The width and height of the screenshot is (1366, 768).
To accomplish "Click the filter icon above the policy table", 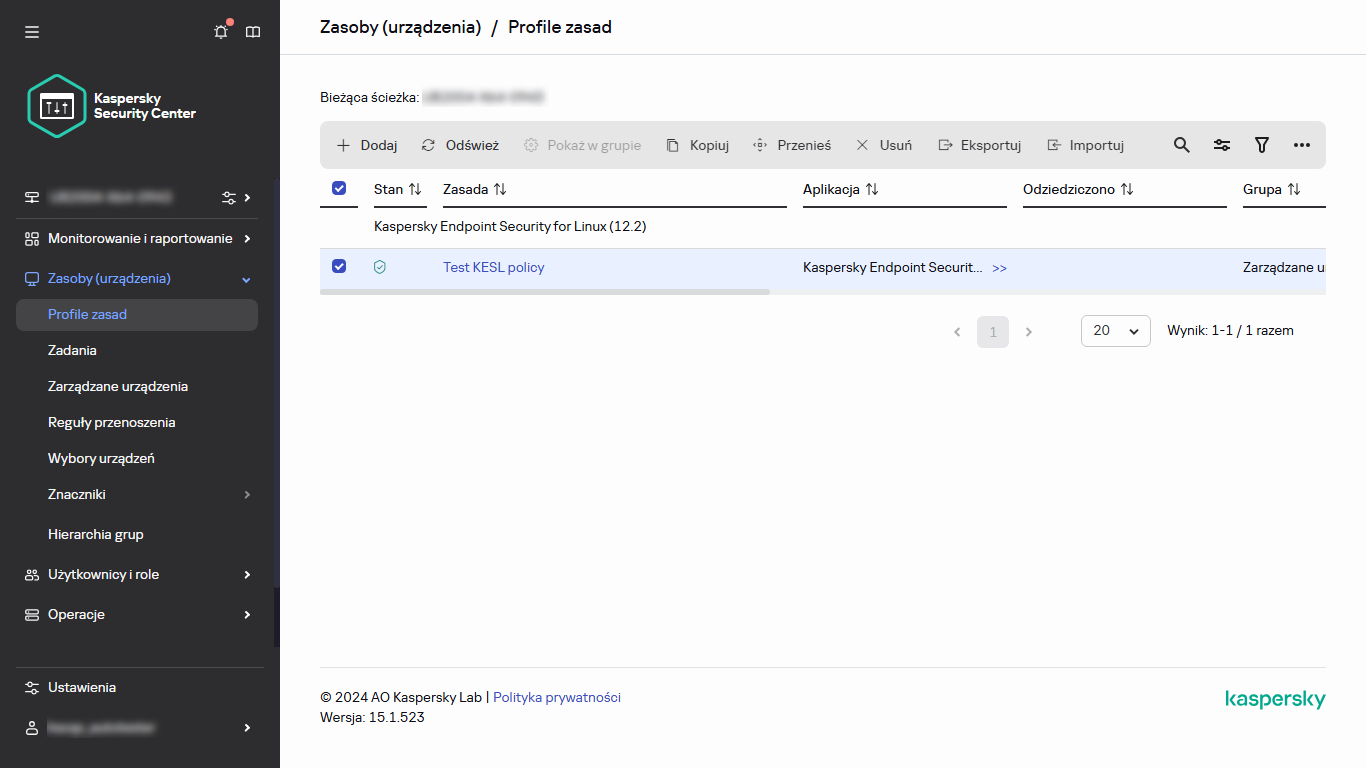I will point(1261,145).
